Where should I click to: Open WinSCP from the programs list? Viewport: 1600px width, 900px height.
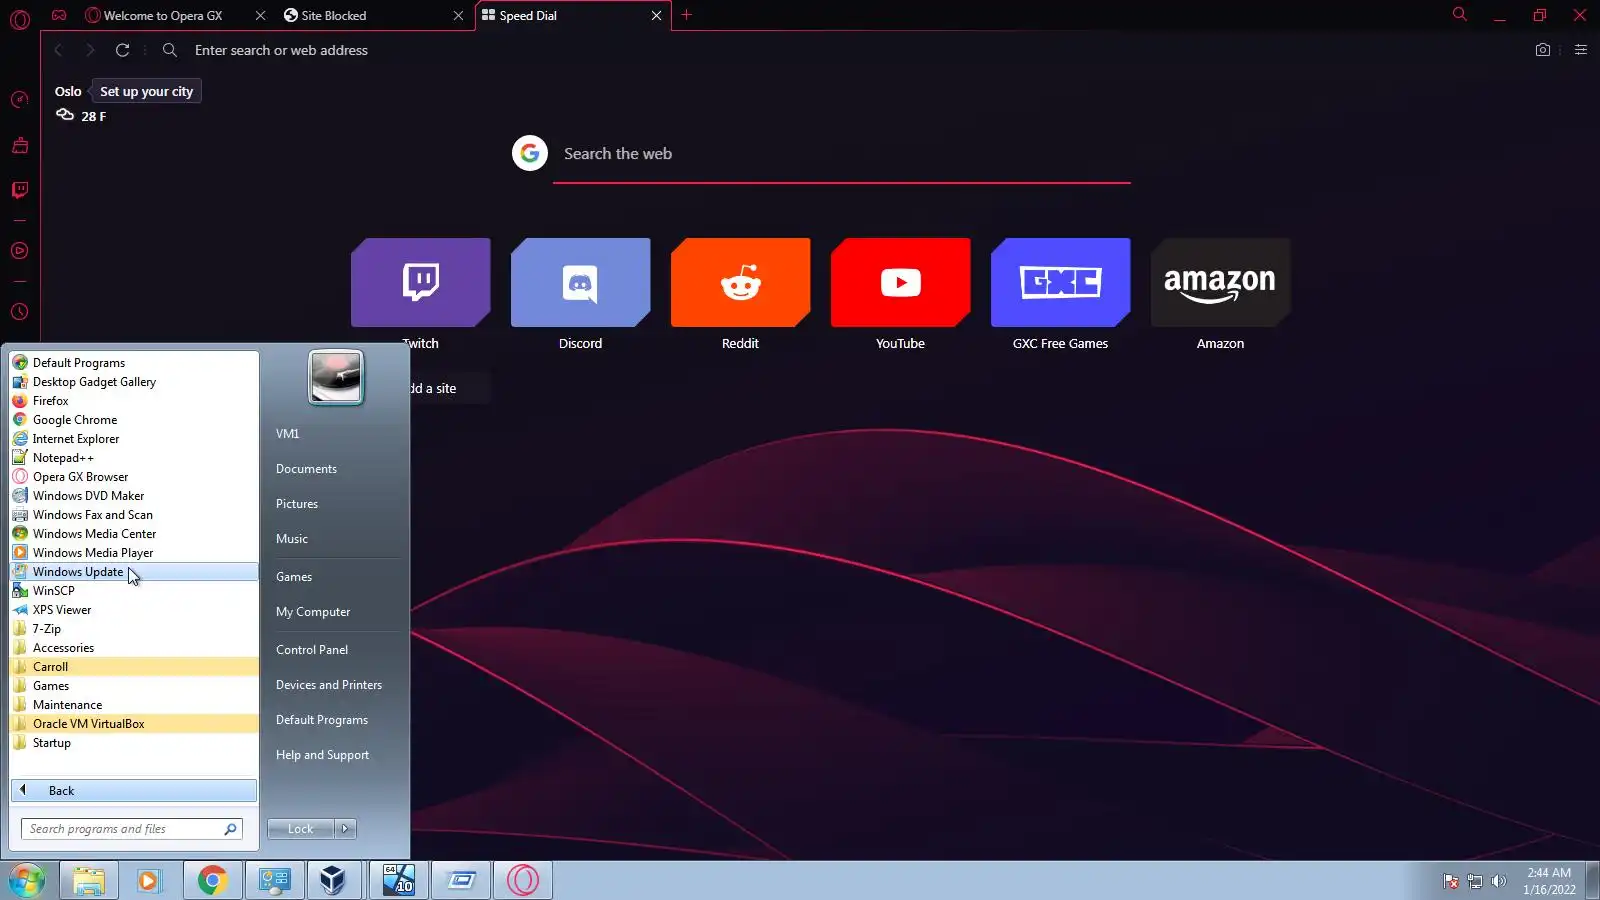[134, 591]
